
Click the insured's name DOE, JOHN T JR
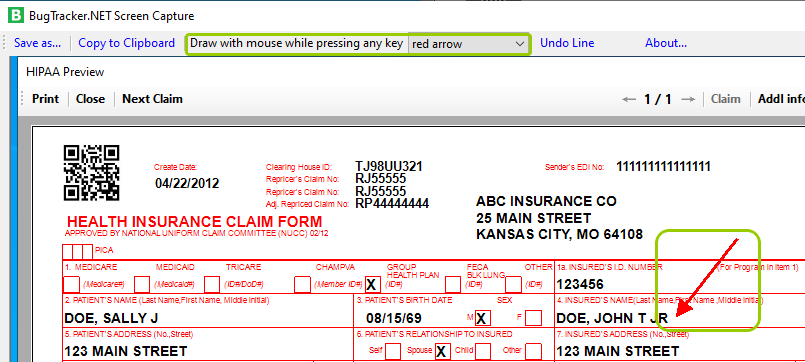coord(612,318)
